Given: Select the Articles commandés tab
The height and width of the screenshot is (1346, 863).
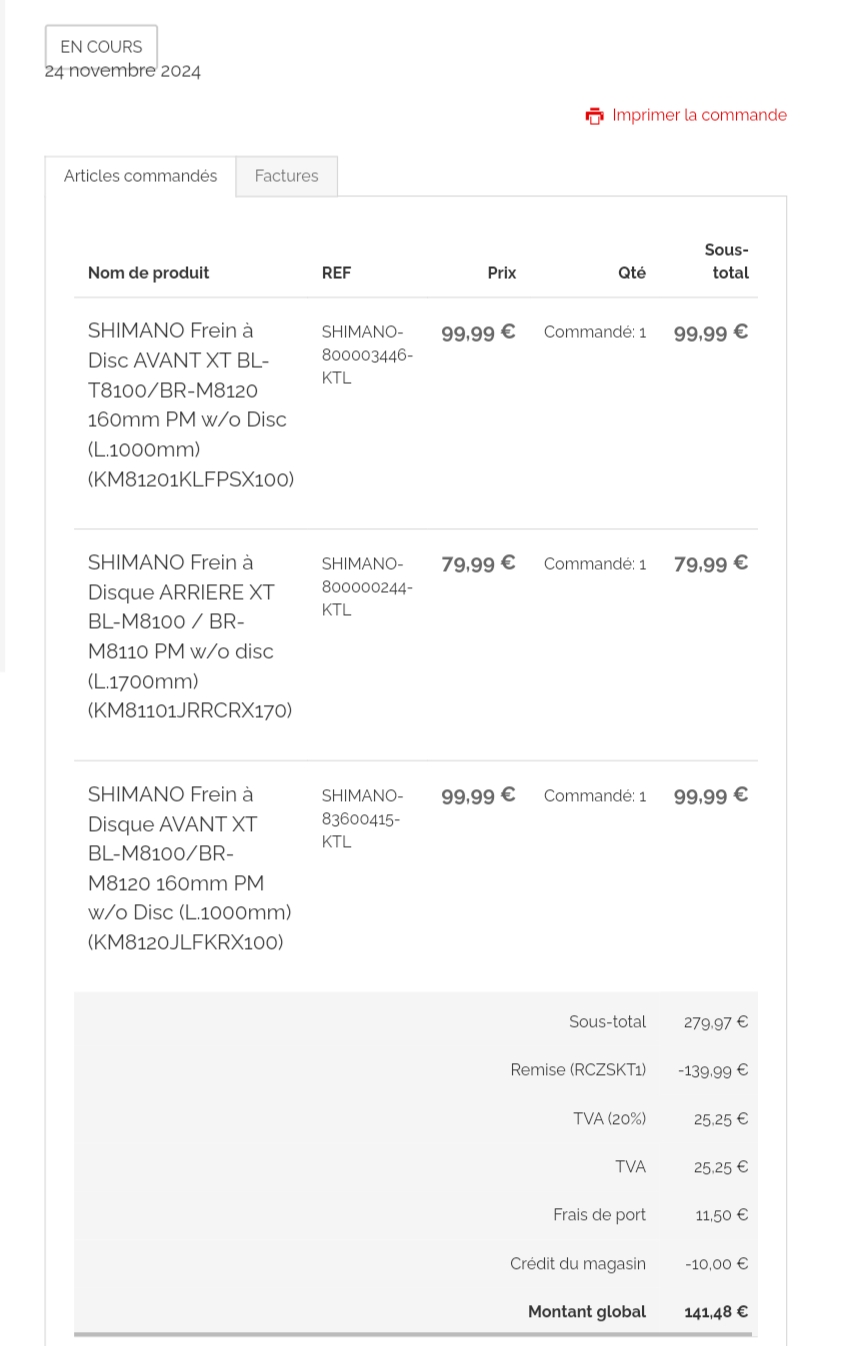Looking at the screenshot, I should [x=140, y=176].
